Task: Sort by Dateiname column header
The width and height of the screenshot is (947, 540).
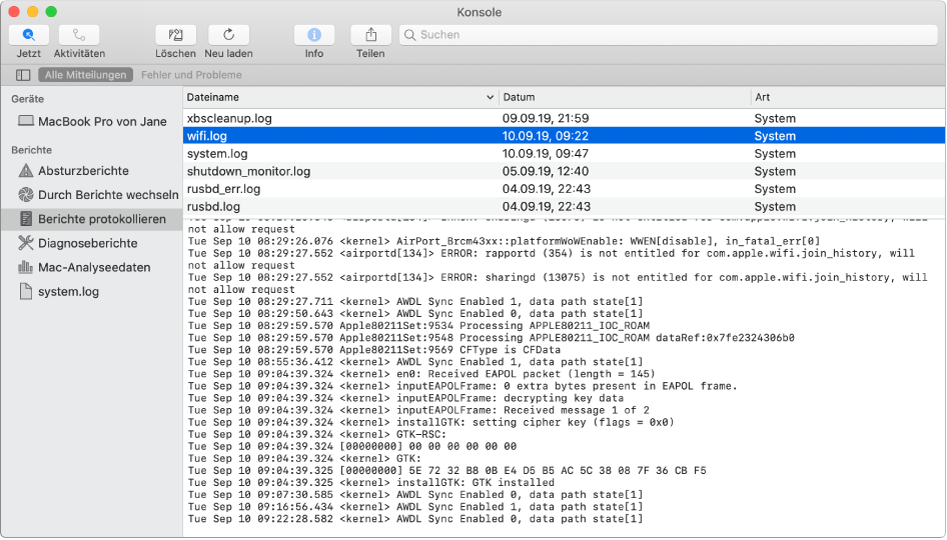Action: point(340,97)
